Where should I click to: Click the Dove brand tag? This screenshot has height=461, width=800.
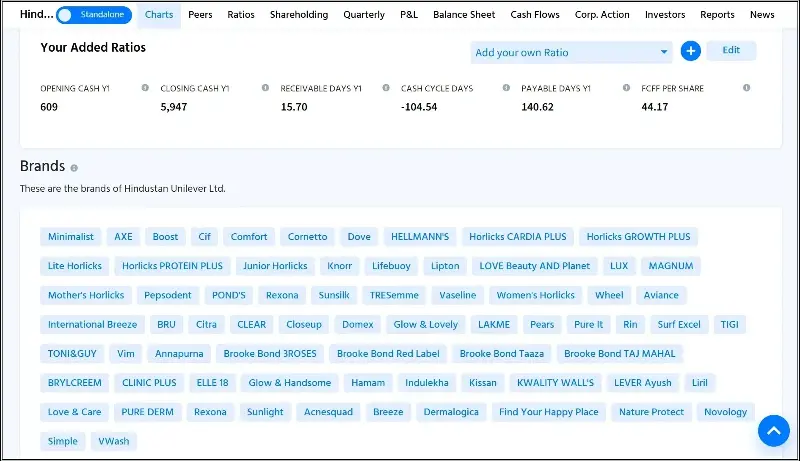(x=359, y=237)
